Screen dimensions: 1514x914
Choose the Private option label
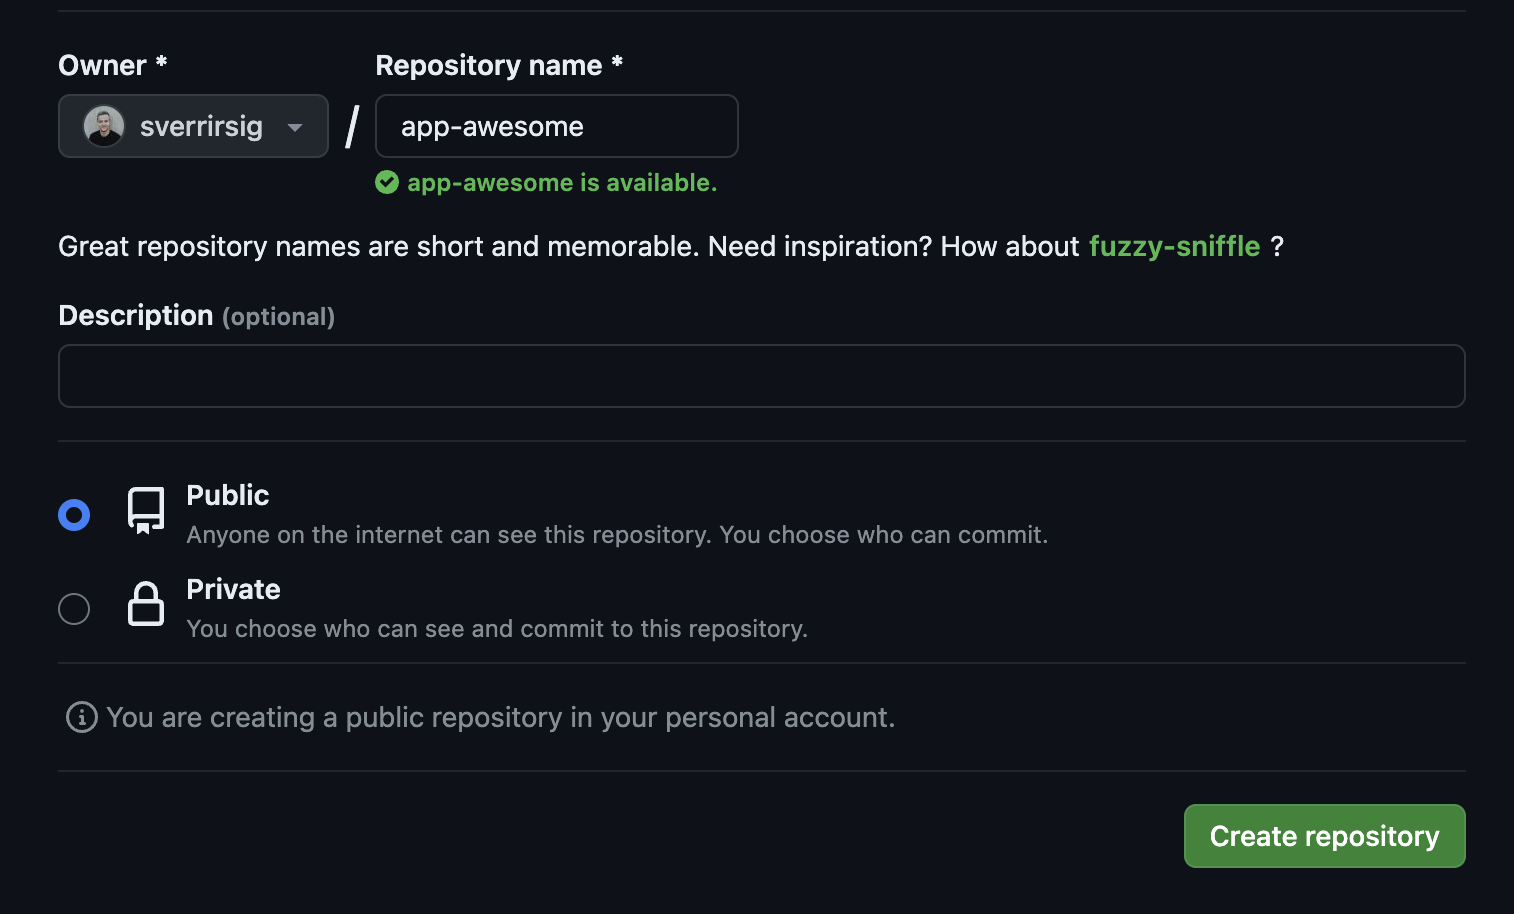[233, 589]
